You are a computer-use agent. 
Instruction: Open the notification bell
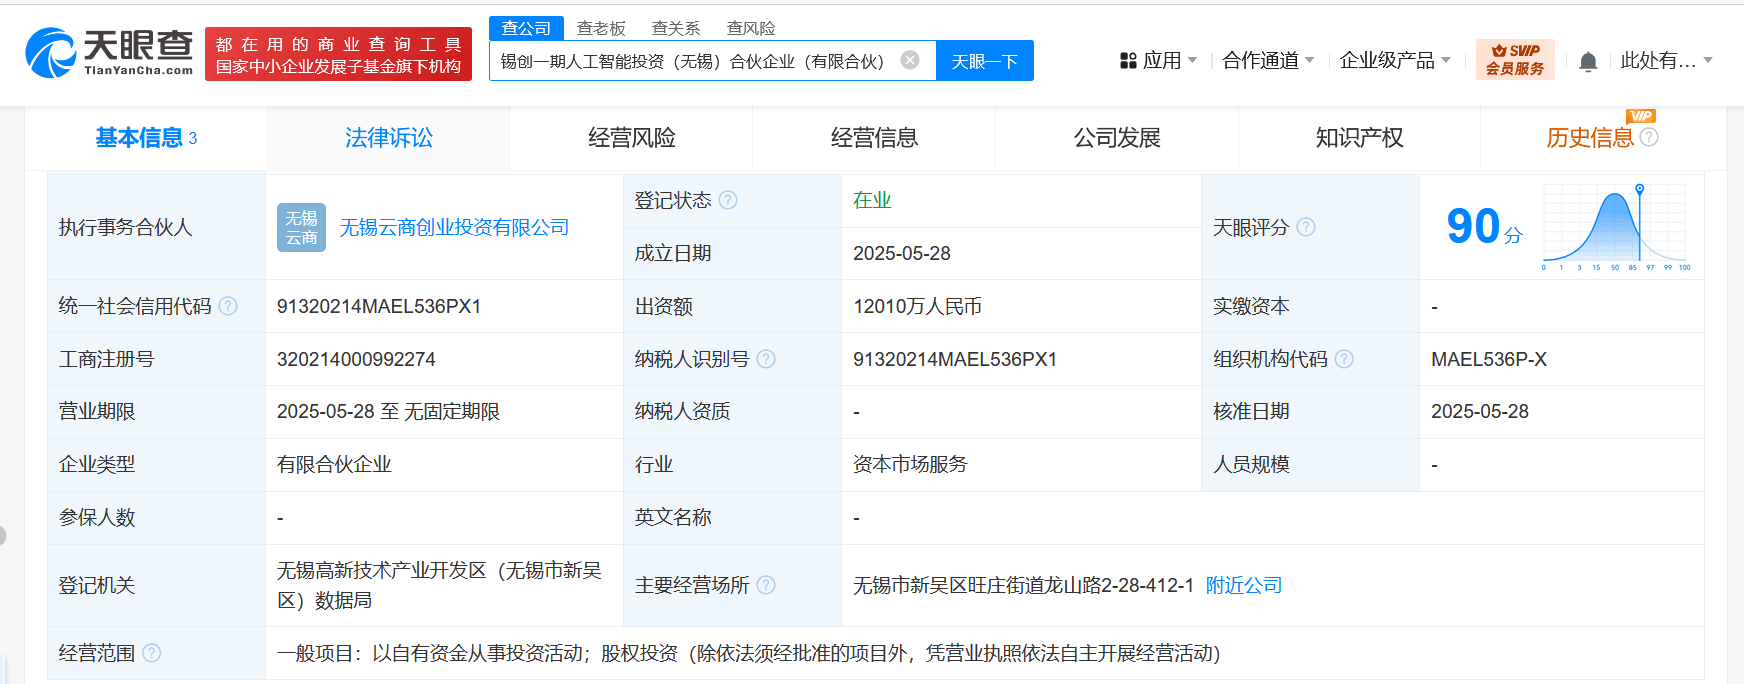1588,62
